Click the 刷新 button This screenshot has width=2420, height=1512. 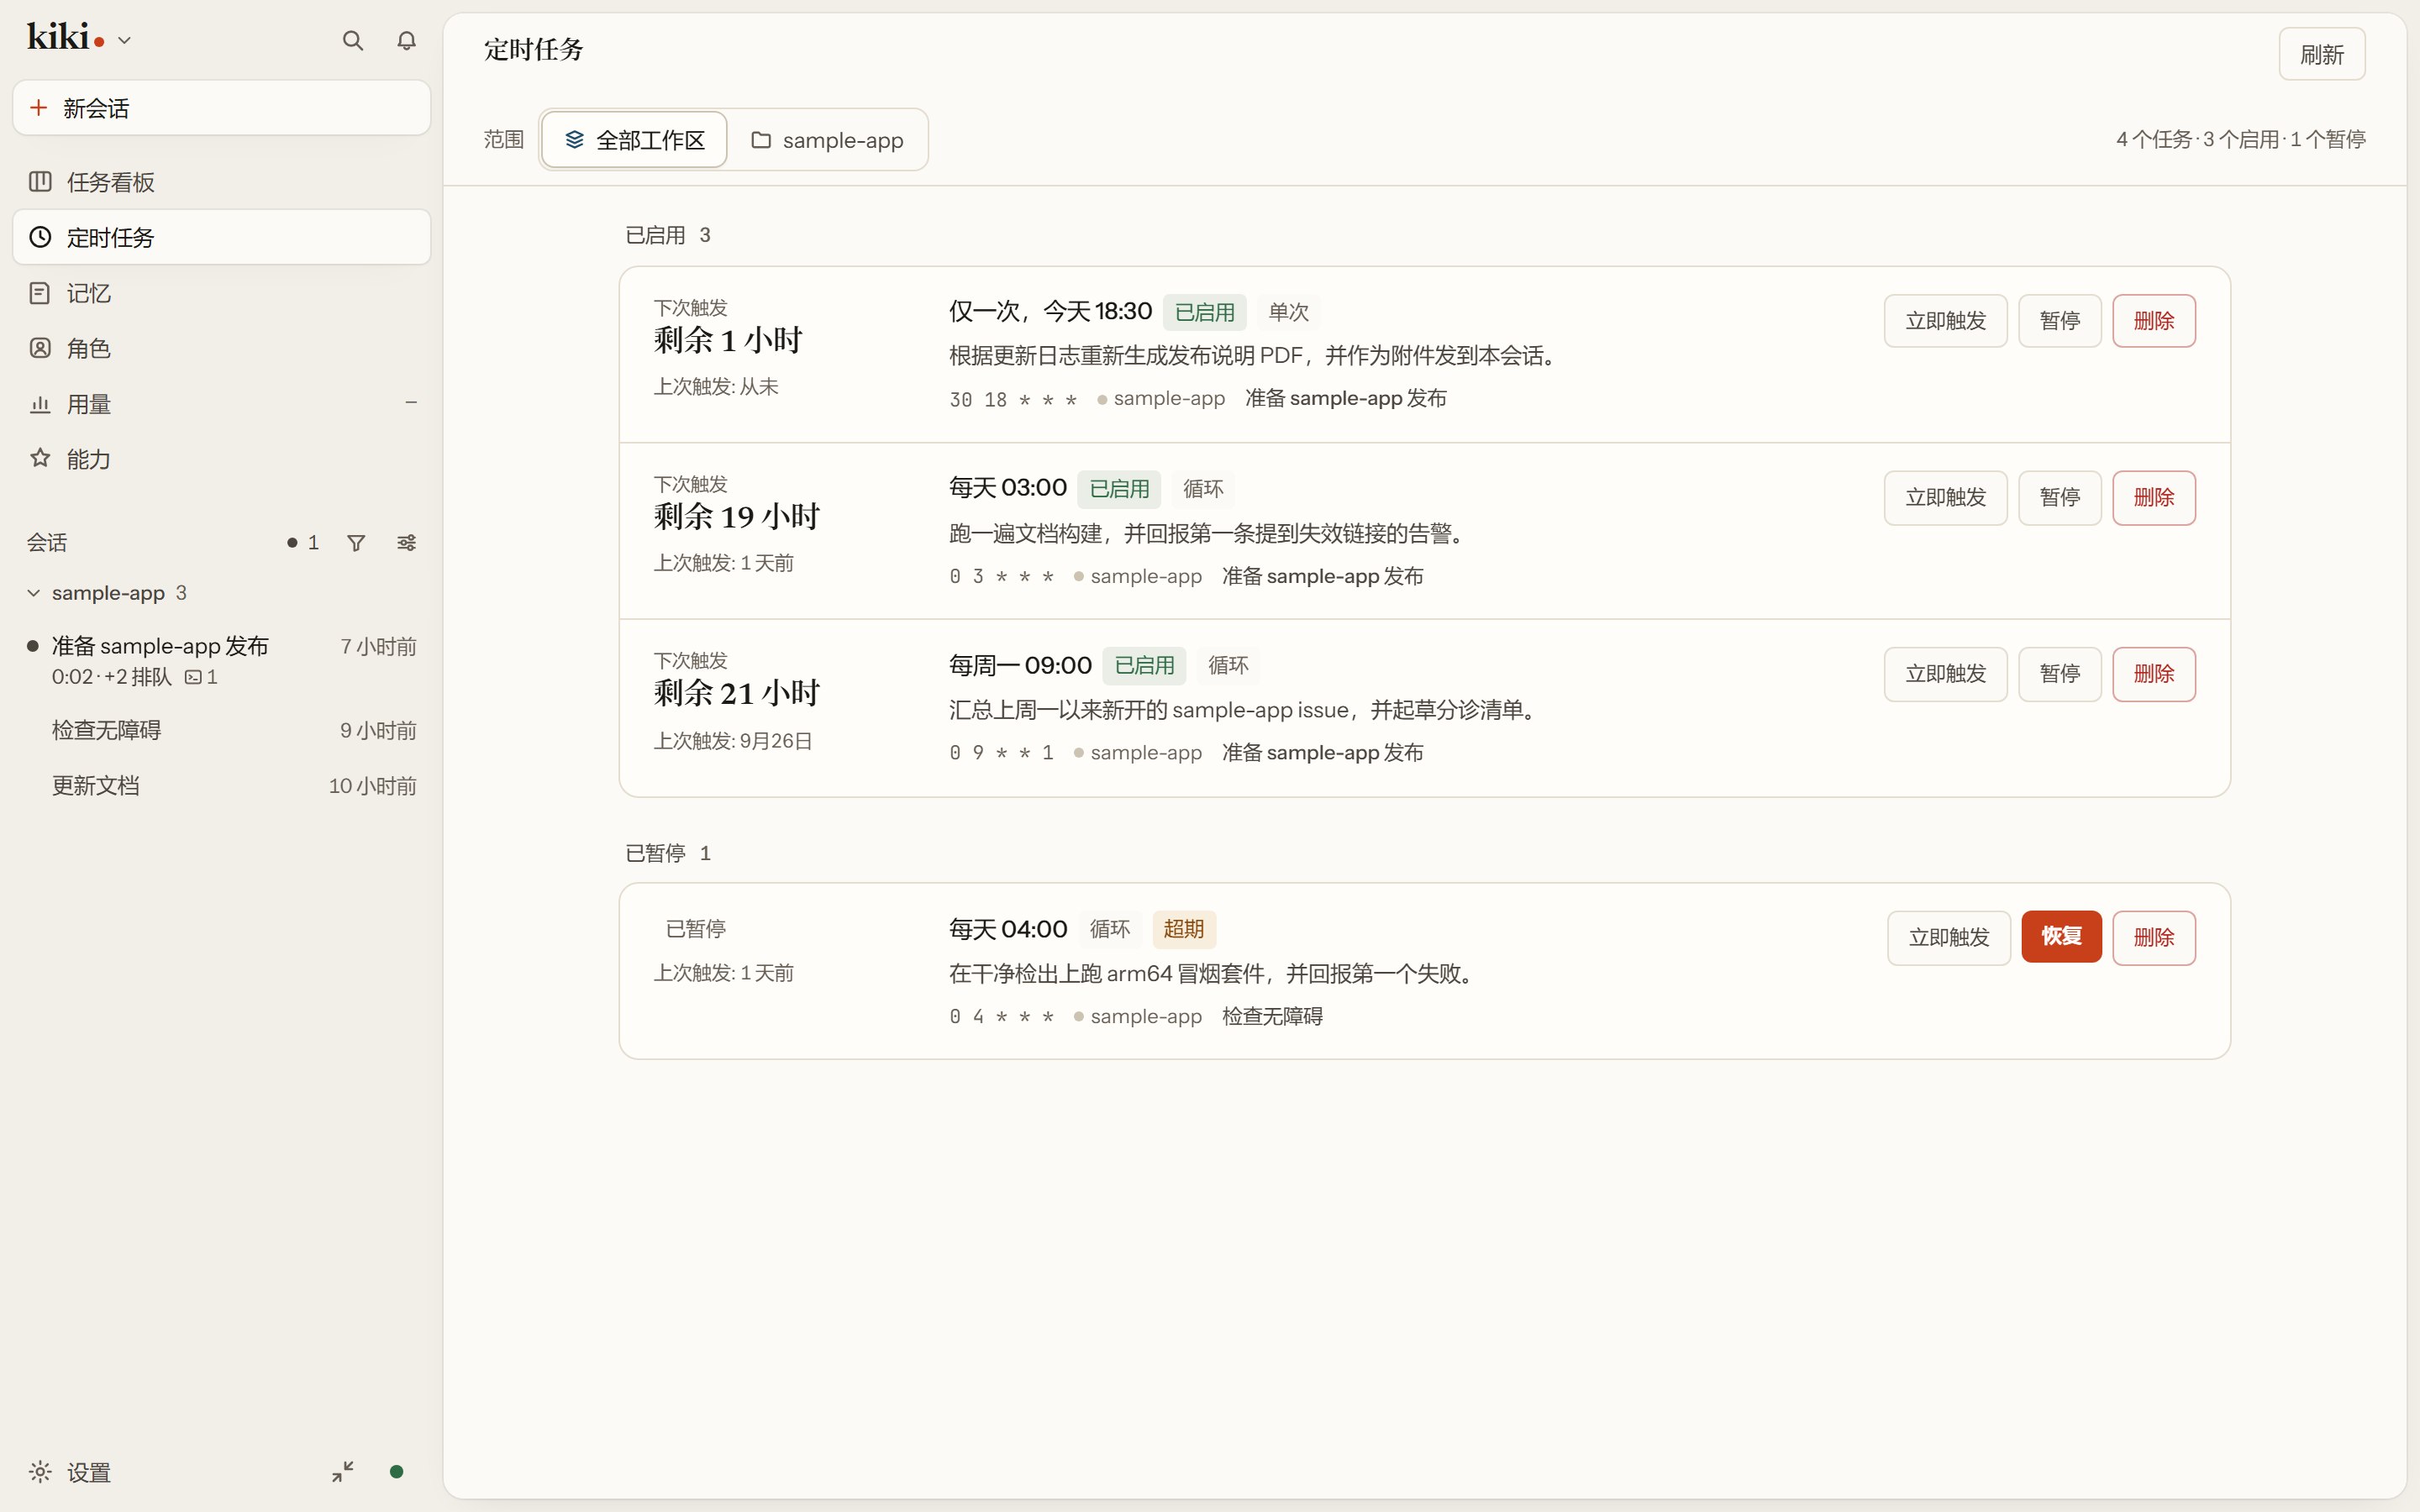2321,54
